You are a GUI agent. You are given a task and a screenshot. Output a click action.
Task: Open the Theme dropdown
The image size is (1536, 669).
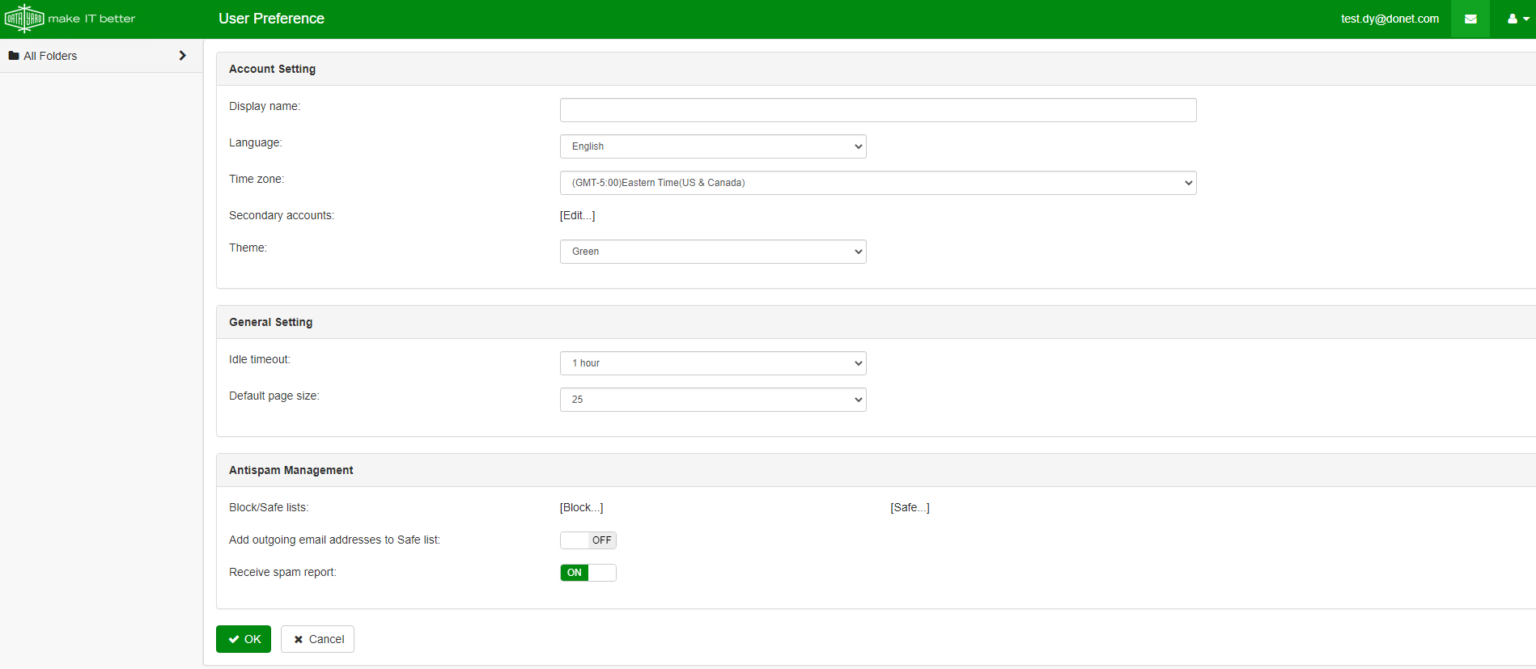click(x=713, y=251)
